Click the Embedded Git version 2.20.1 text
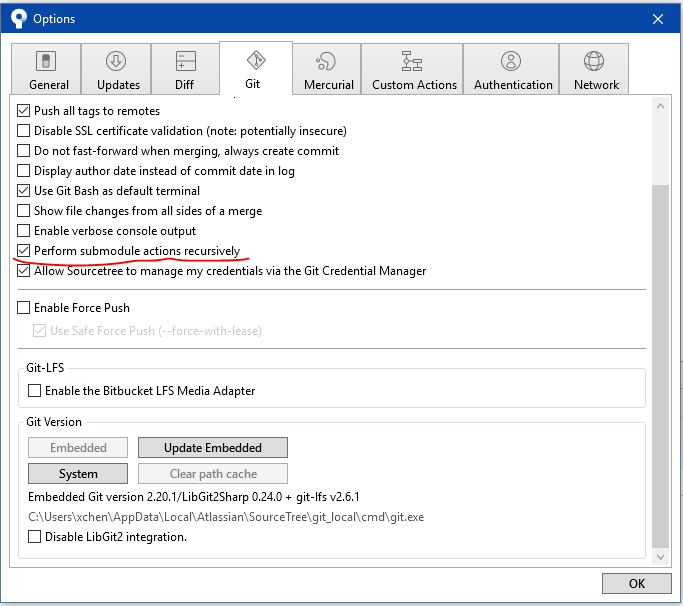This screenshot has height=606, width=683. pyautogui.click(x=193, y=497)
